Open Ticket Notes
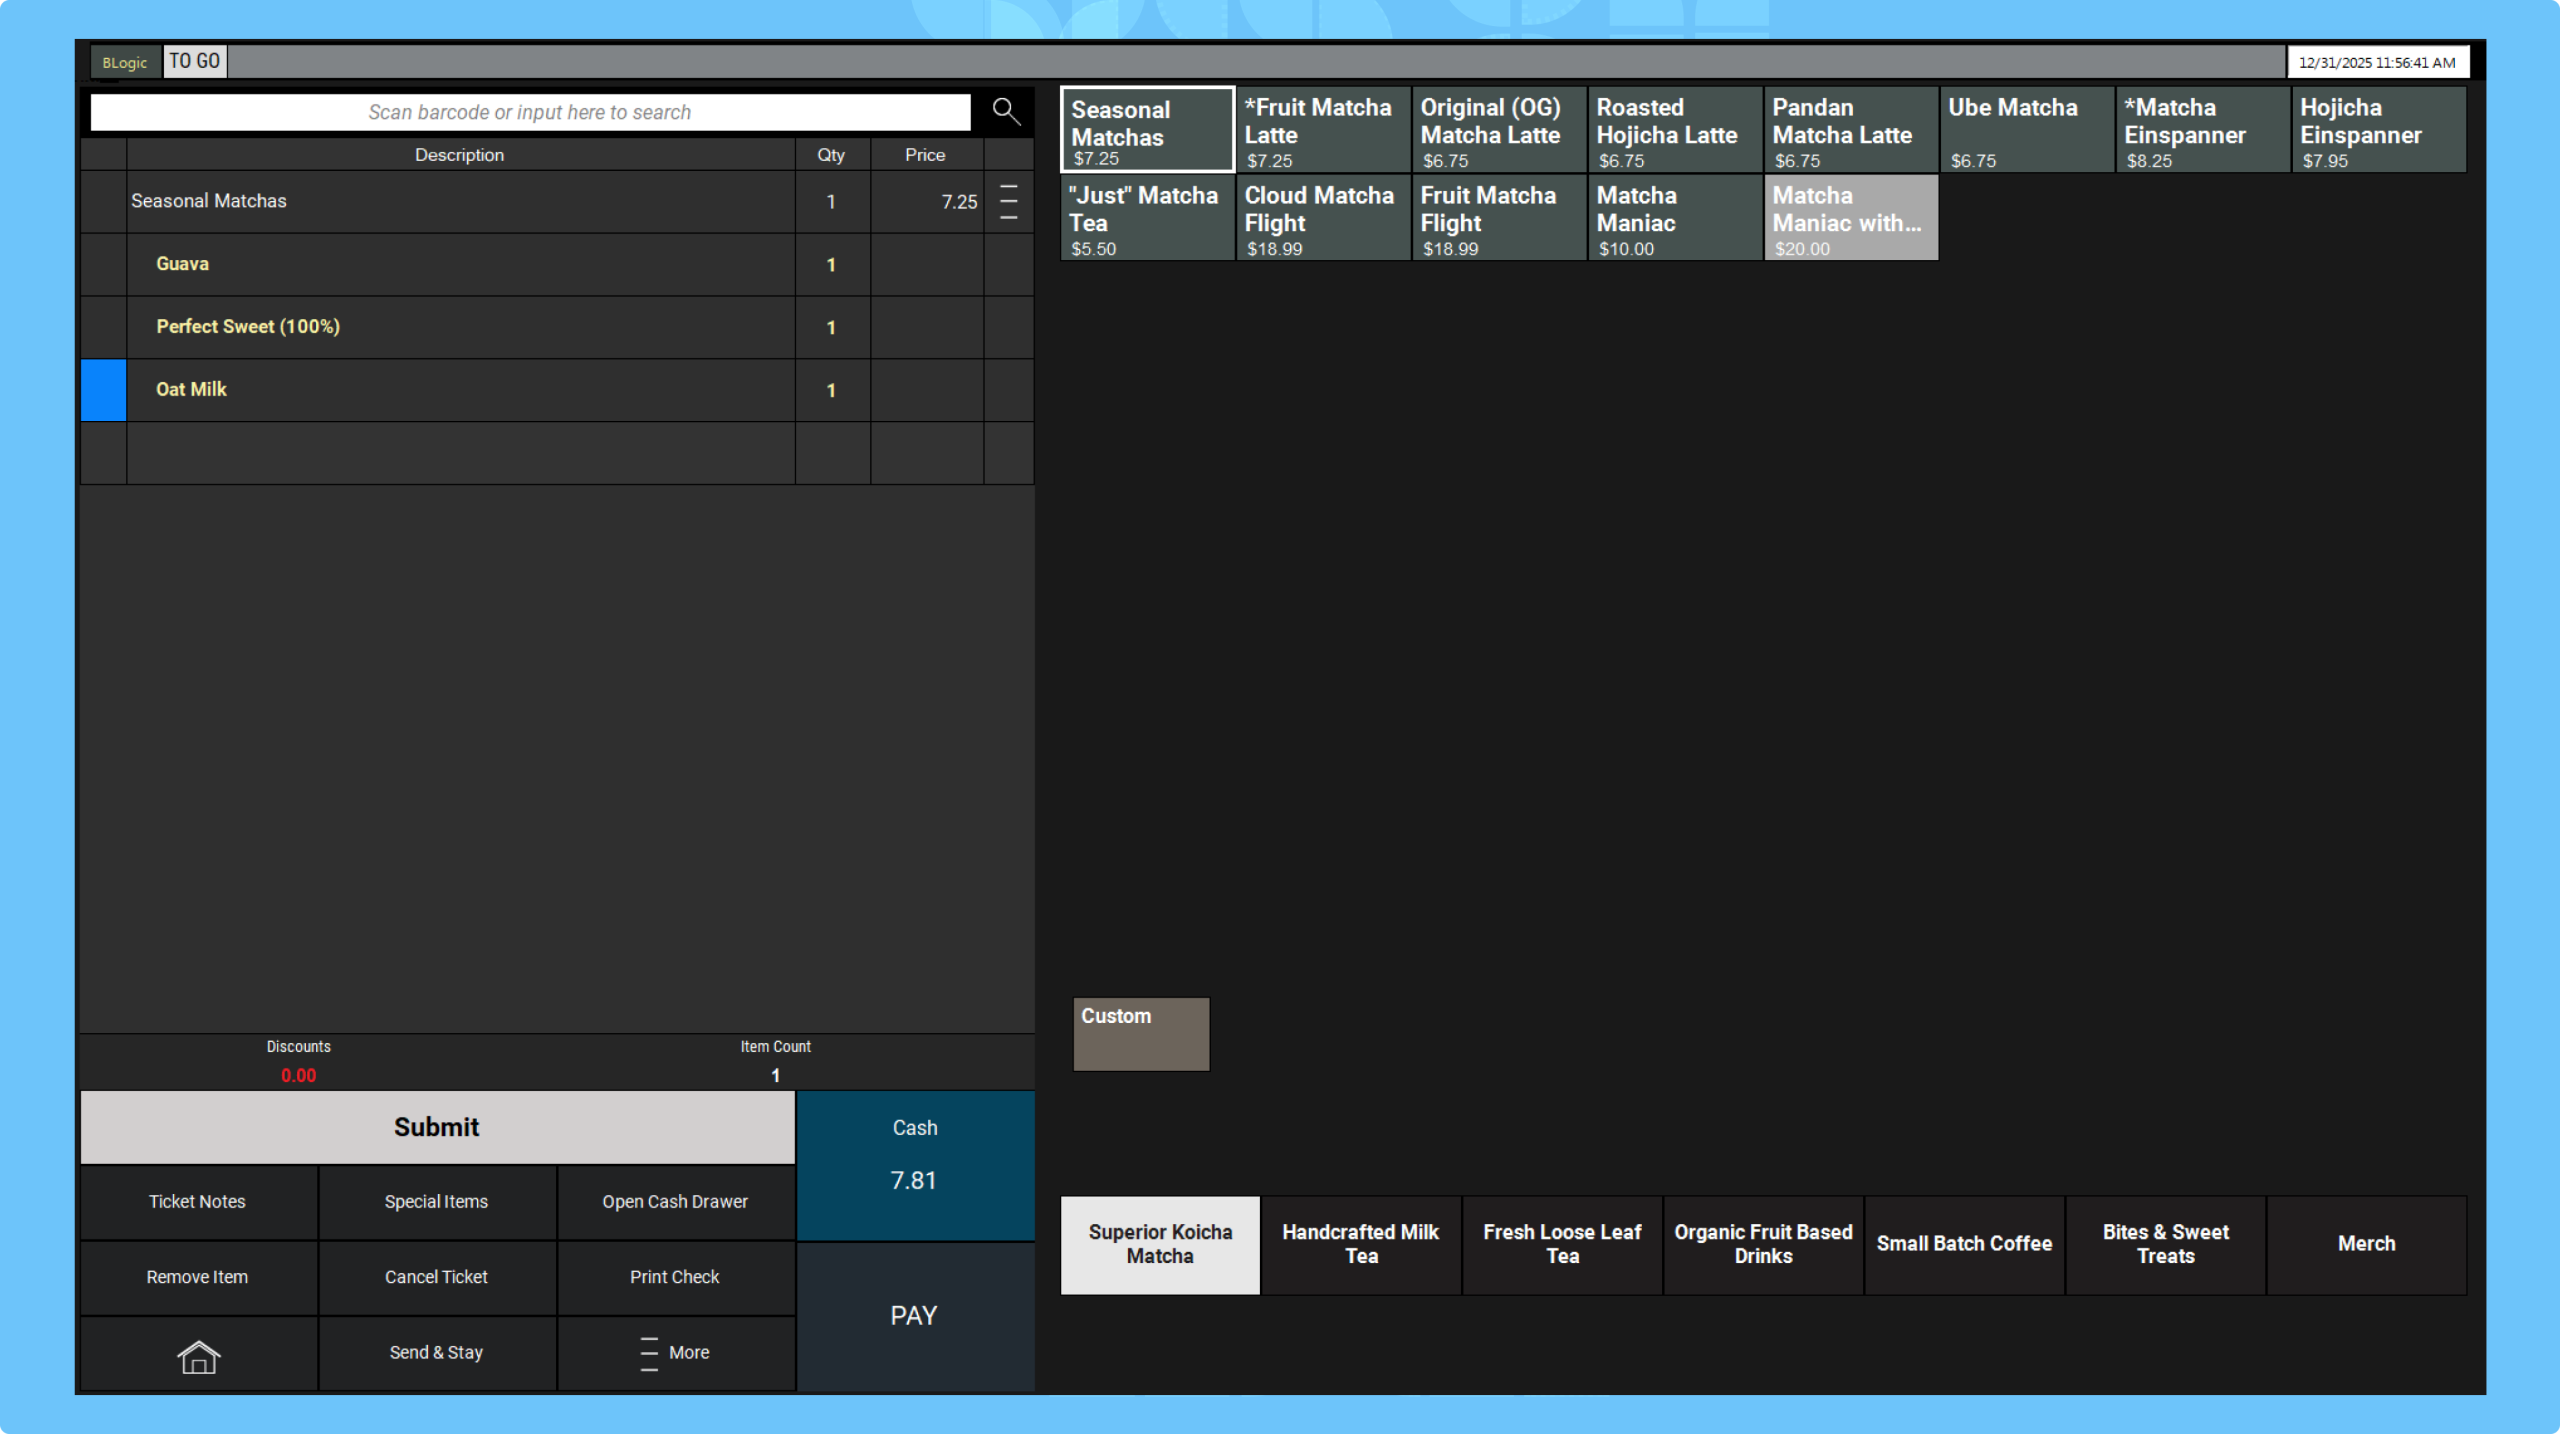This screenshot has width=2560, height=1434. pyautogui.click(x=198, y=1202)
